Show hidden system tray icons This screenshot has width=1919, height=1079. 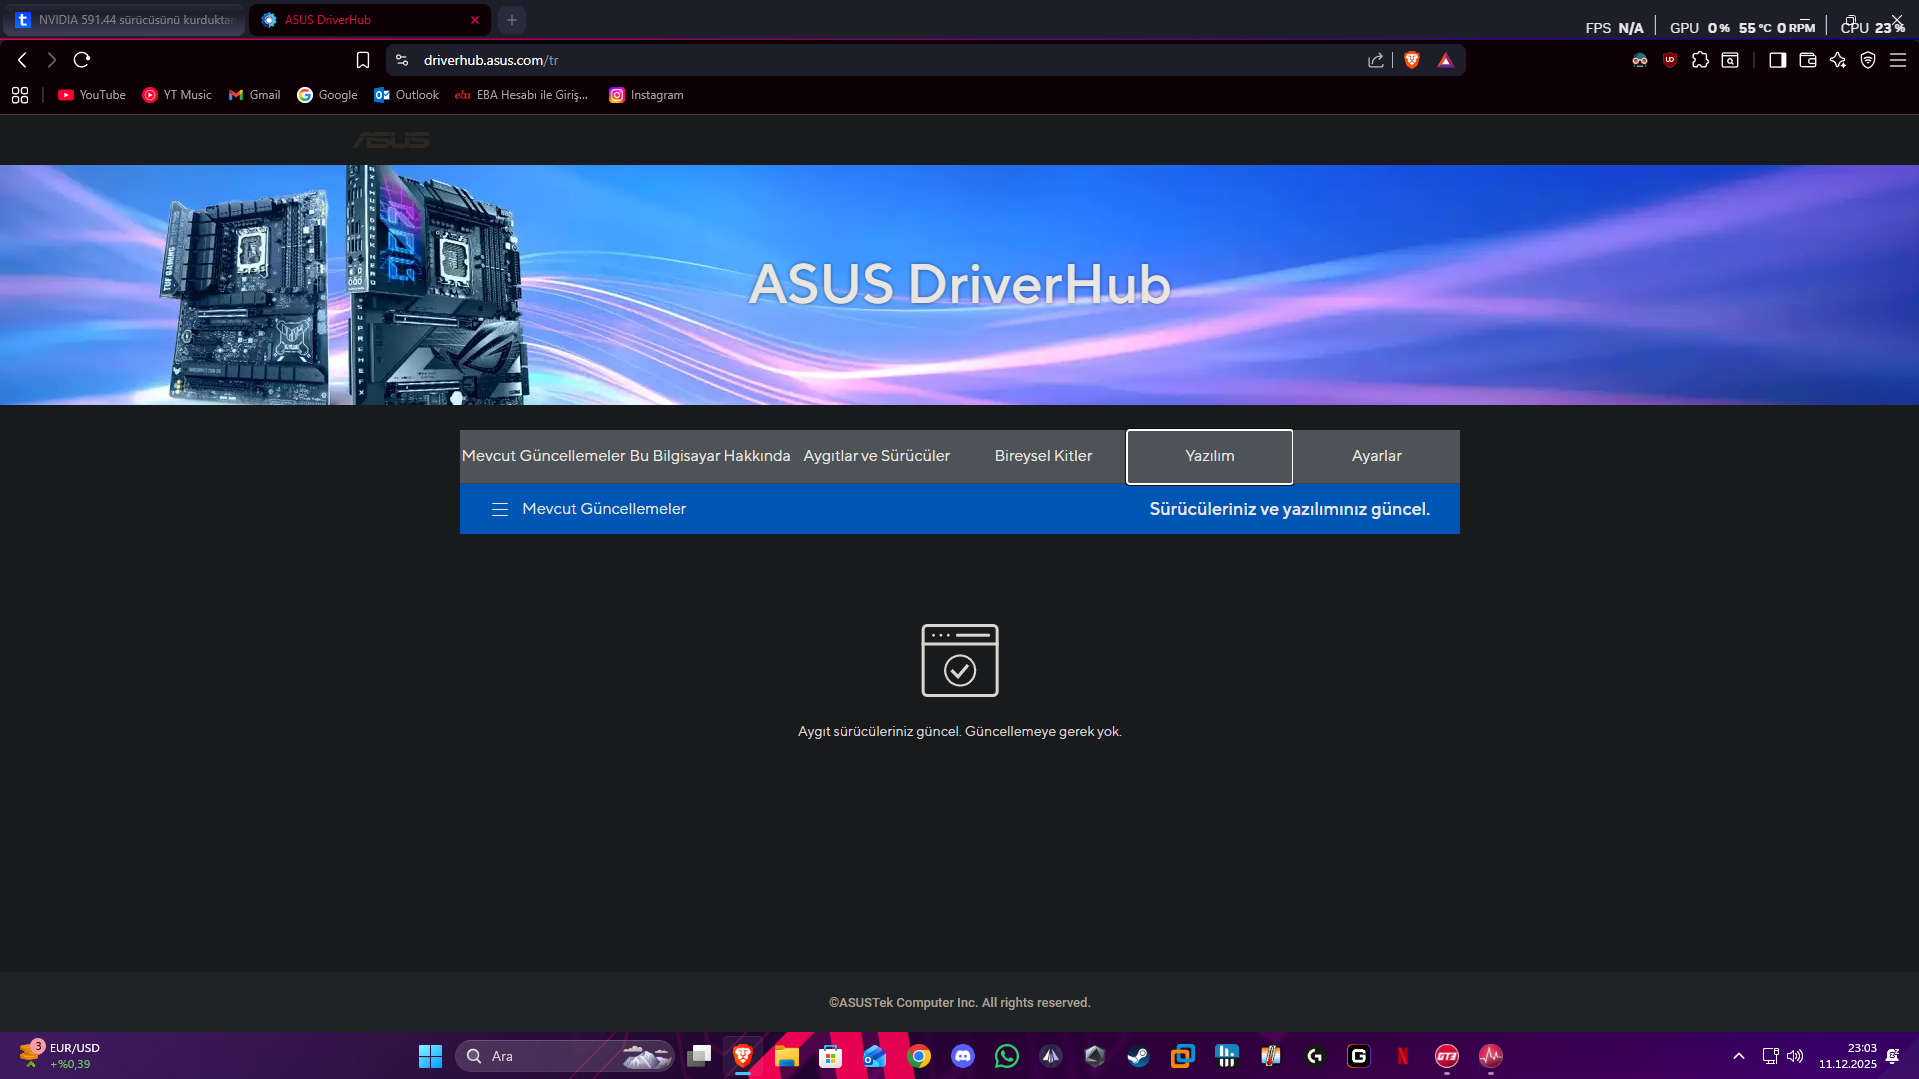click(1739, 1056)
